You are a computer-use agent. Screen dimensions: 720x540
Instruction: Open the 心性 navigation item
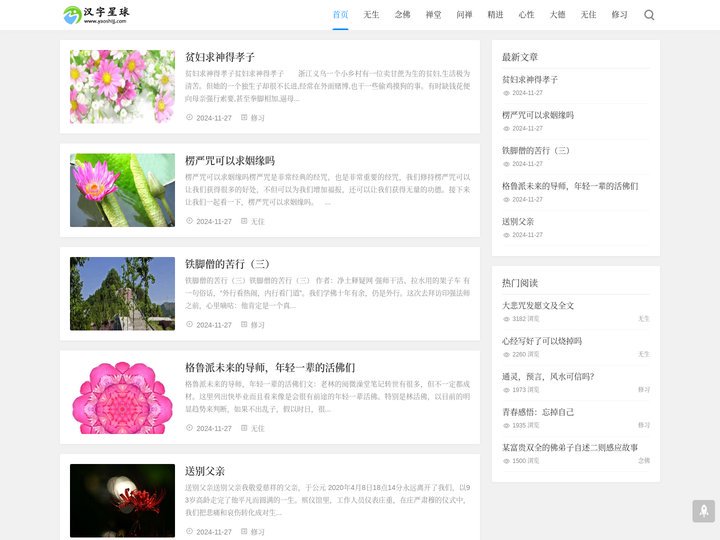click(x=526, y=15)
